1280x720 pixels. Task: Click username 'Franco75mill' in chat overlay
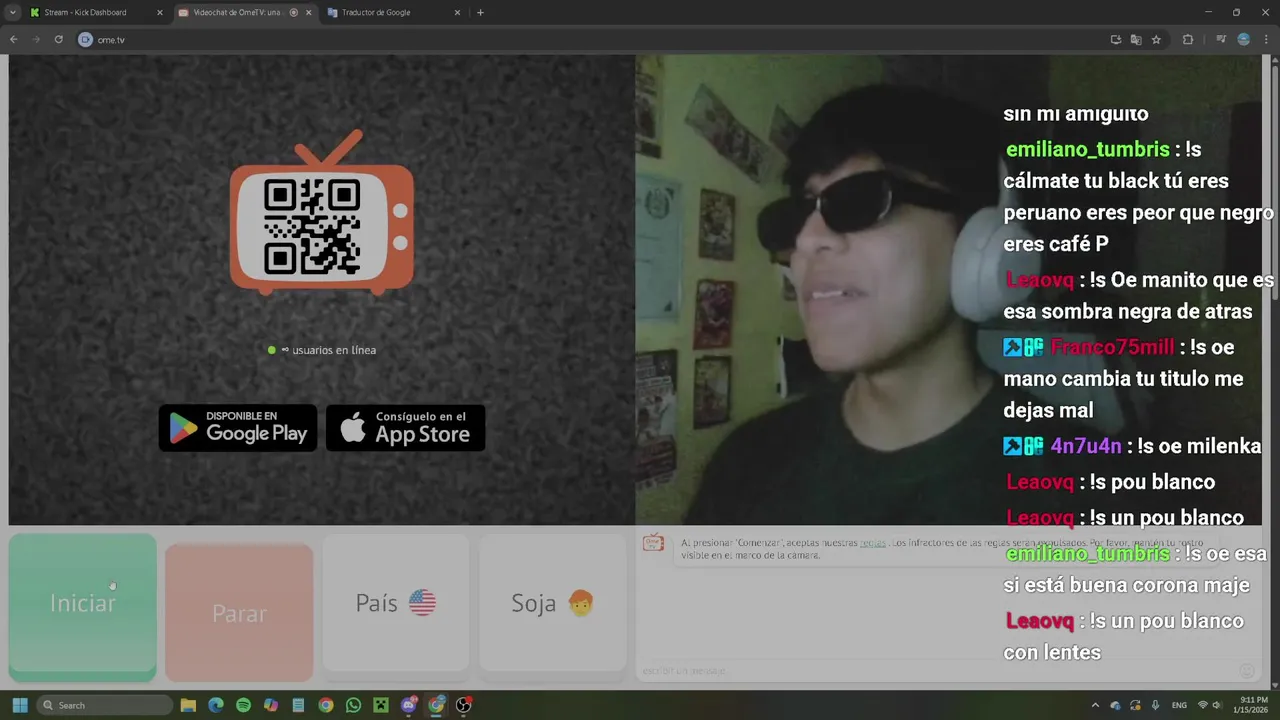pos(1112,347)
